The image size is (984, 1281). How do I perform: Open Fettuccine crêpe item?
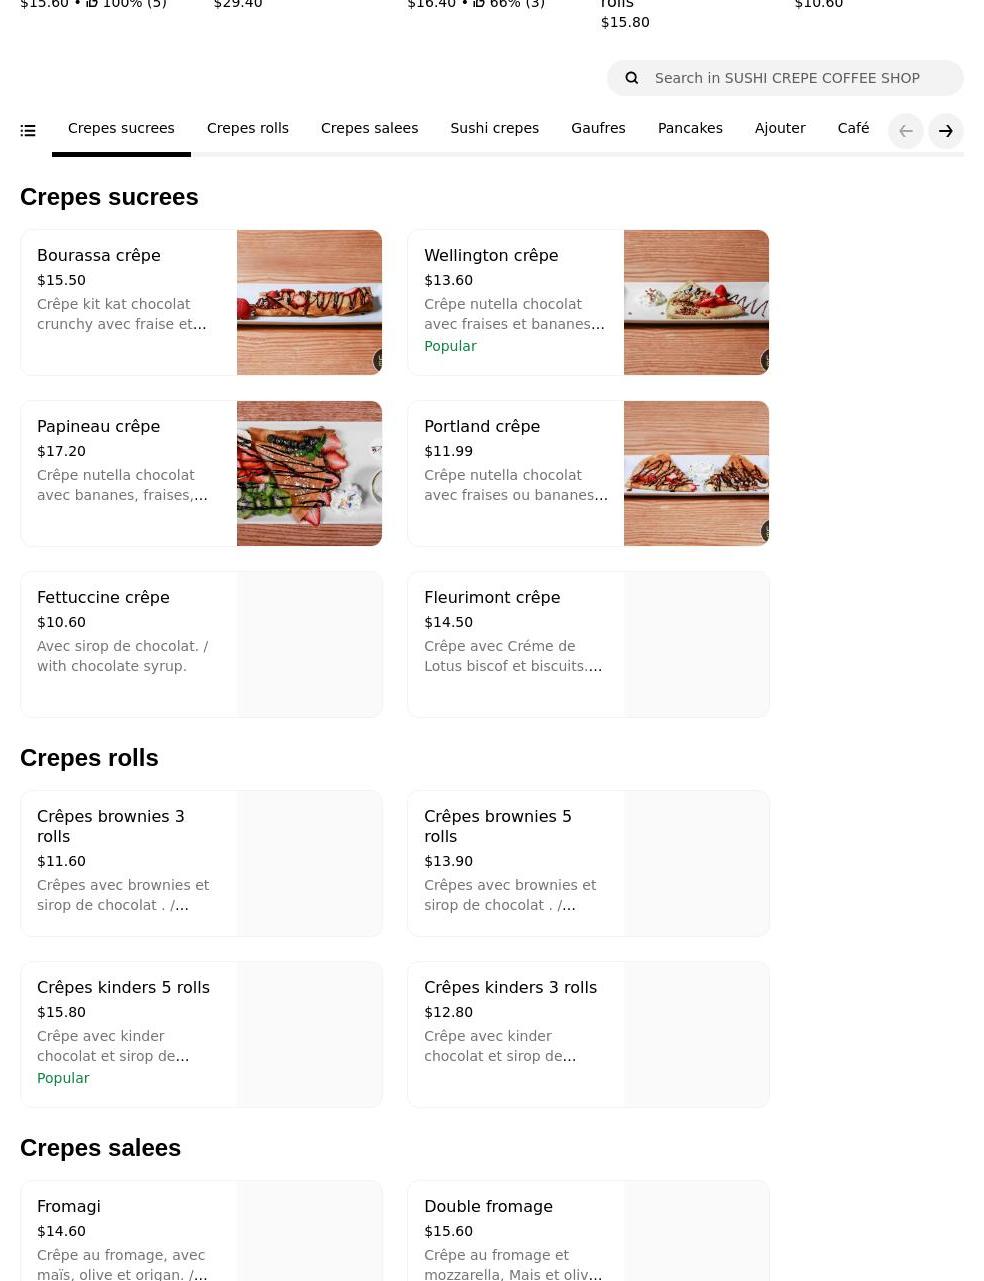[201, 645]
